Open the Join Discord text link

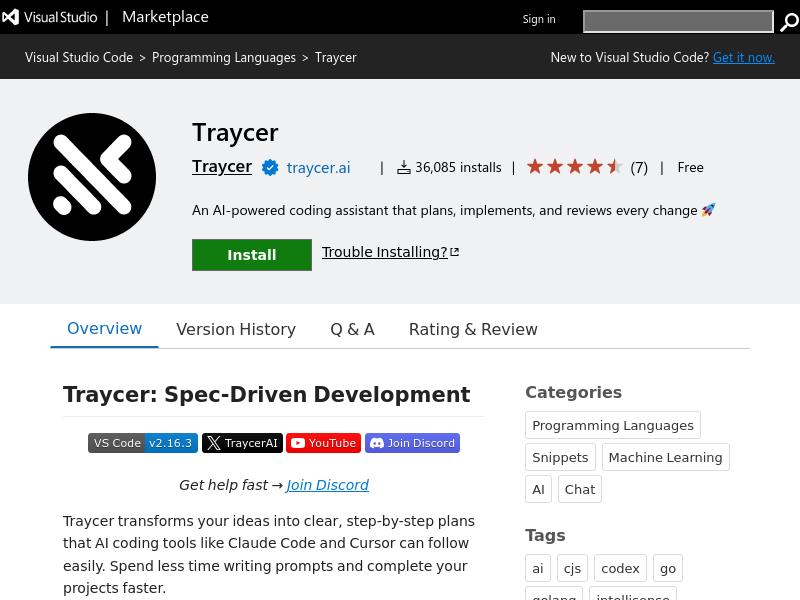click(x=327, y=485)
